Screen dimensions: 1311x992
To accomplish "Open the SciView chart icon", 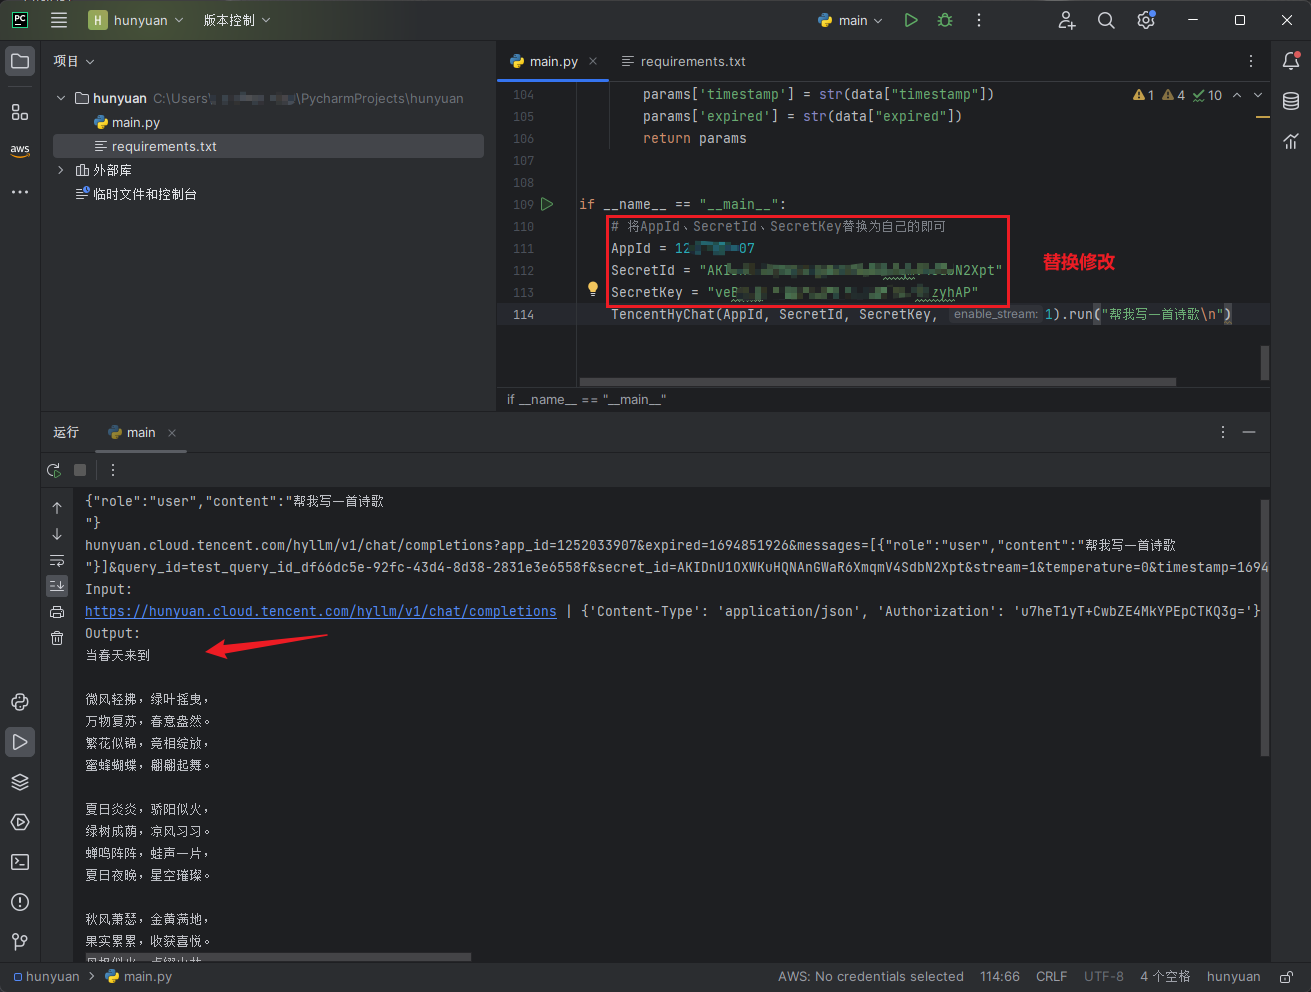I will pos(1291,141).
